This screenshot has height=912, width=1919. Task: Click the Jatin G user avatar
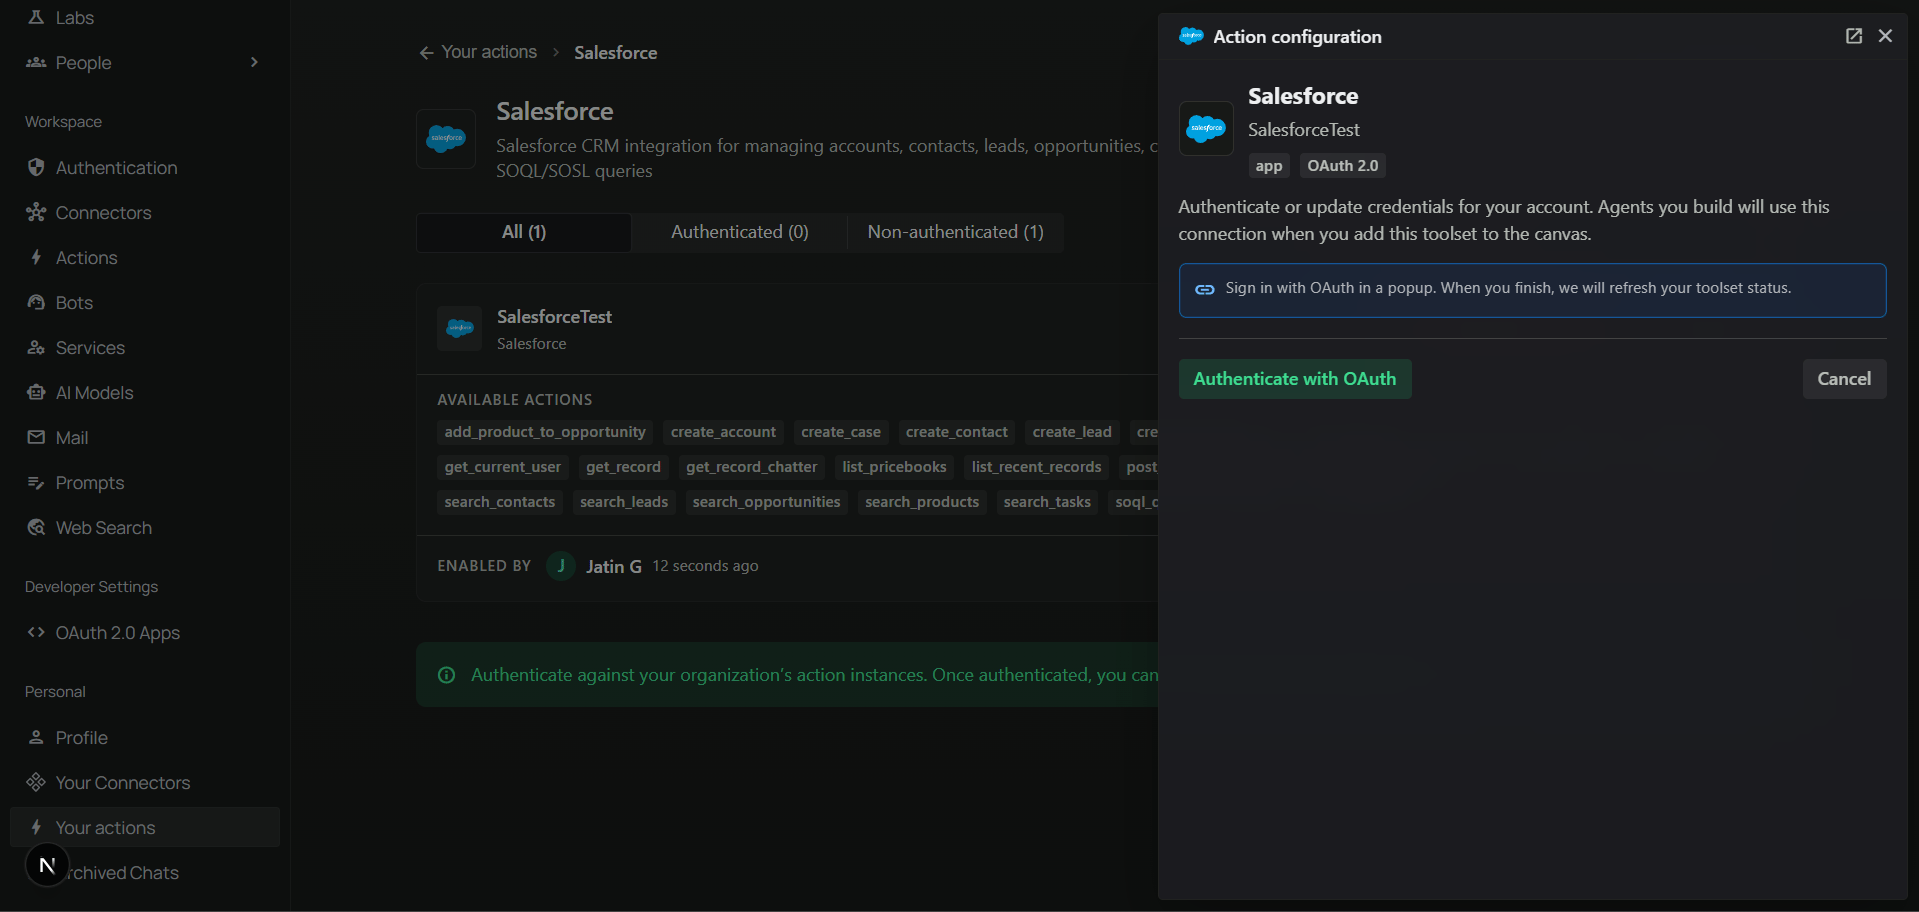[561, 566]
